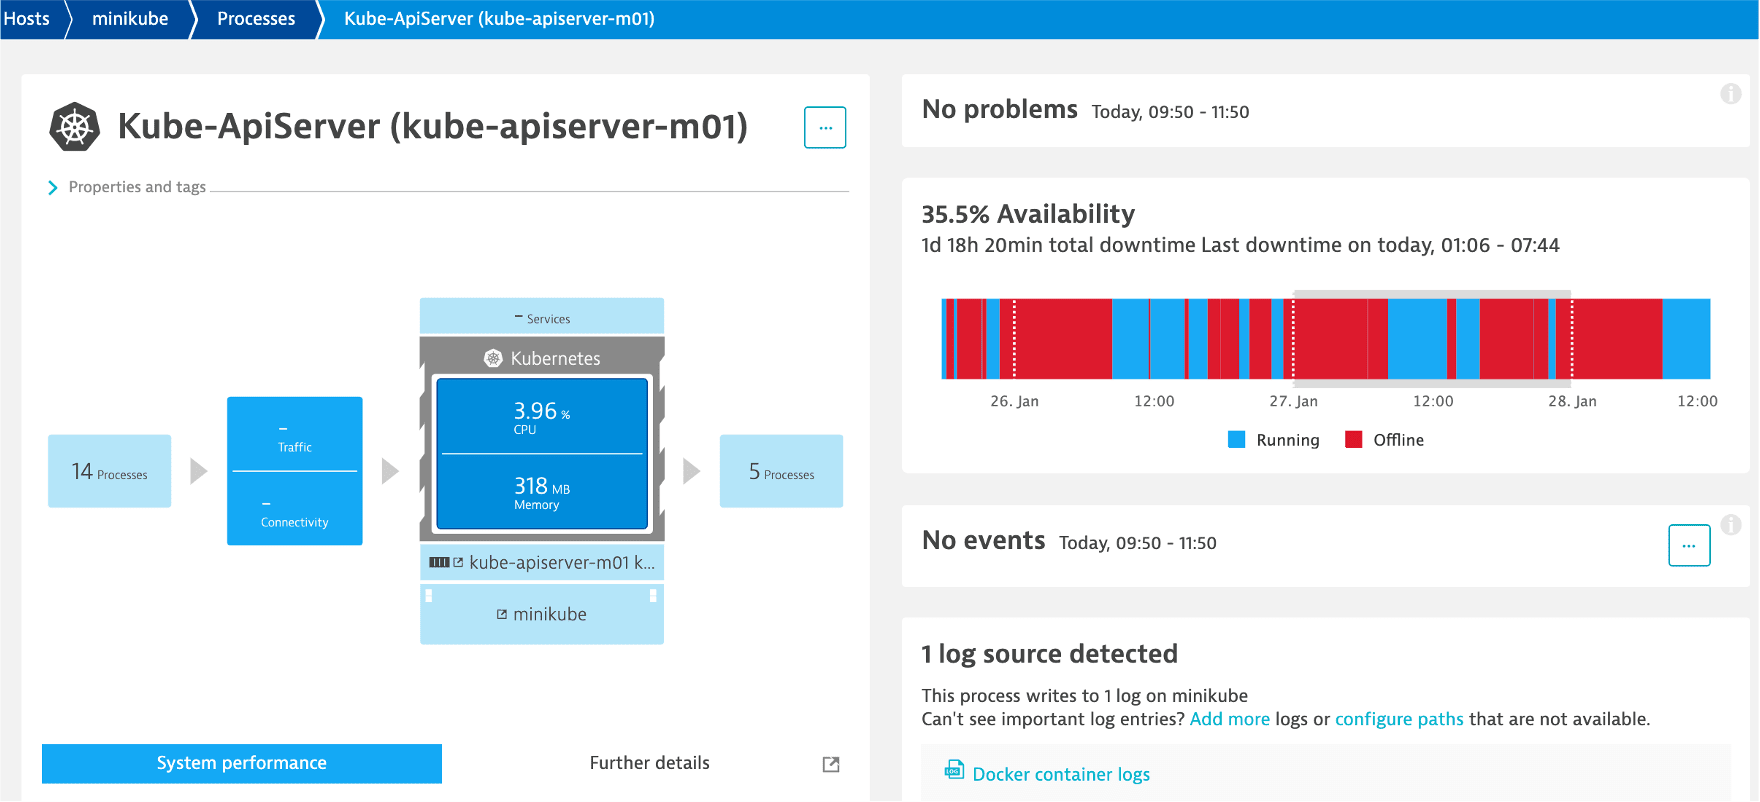Image resolution: width=1760 pixels, height=802 pixels.
Task: Click the 5 Processes outgoing tile
Action: [x=781, y=471]
